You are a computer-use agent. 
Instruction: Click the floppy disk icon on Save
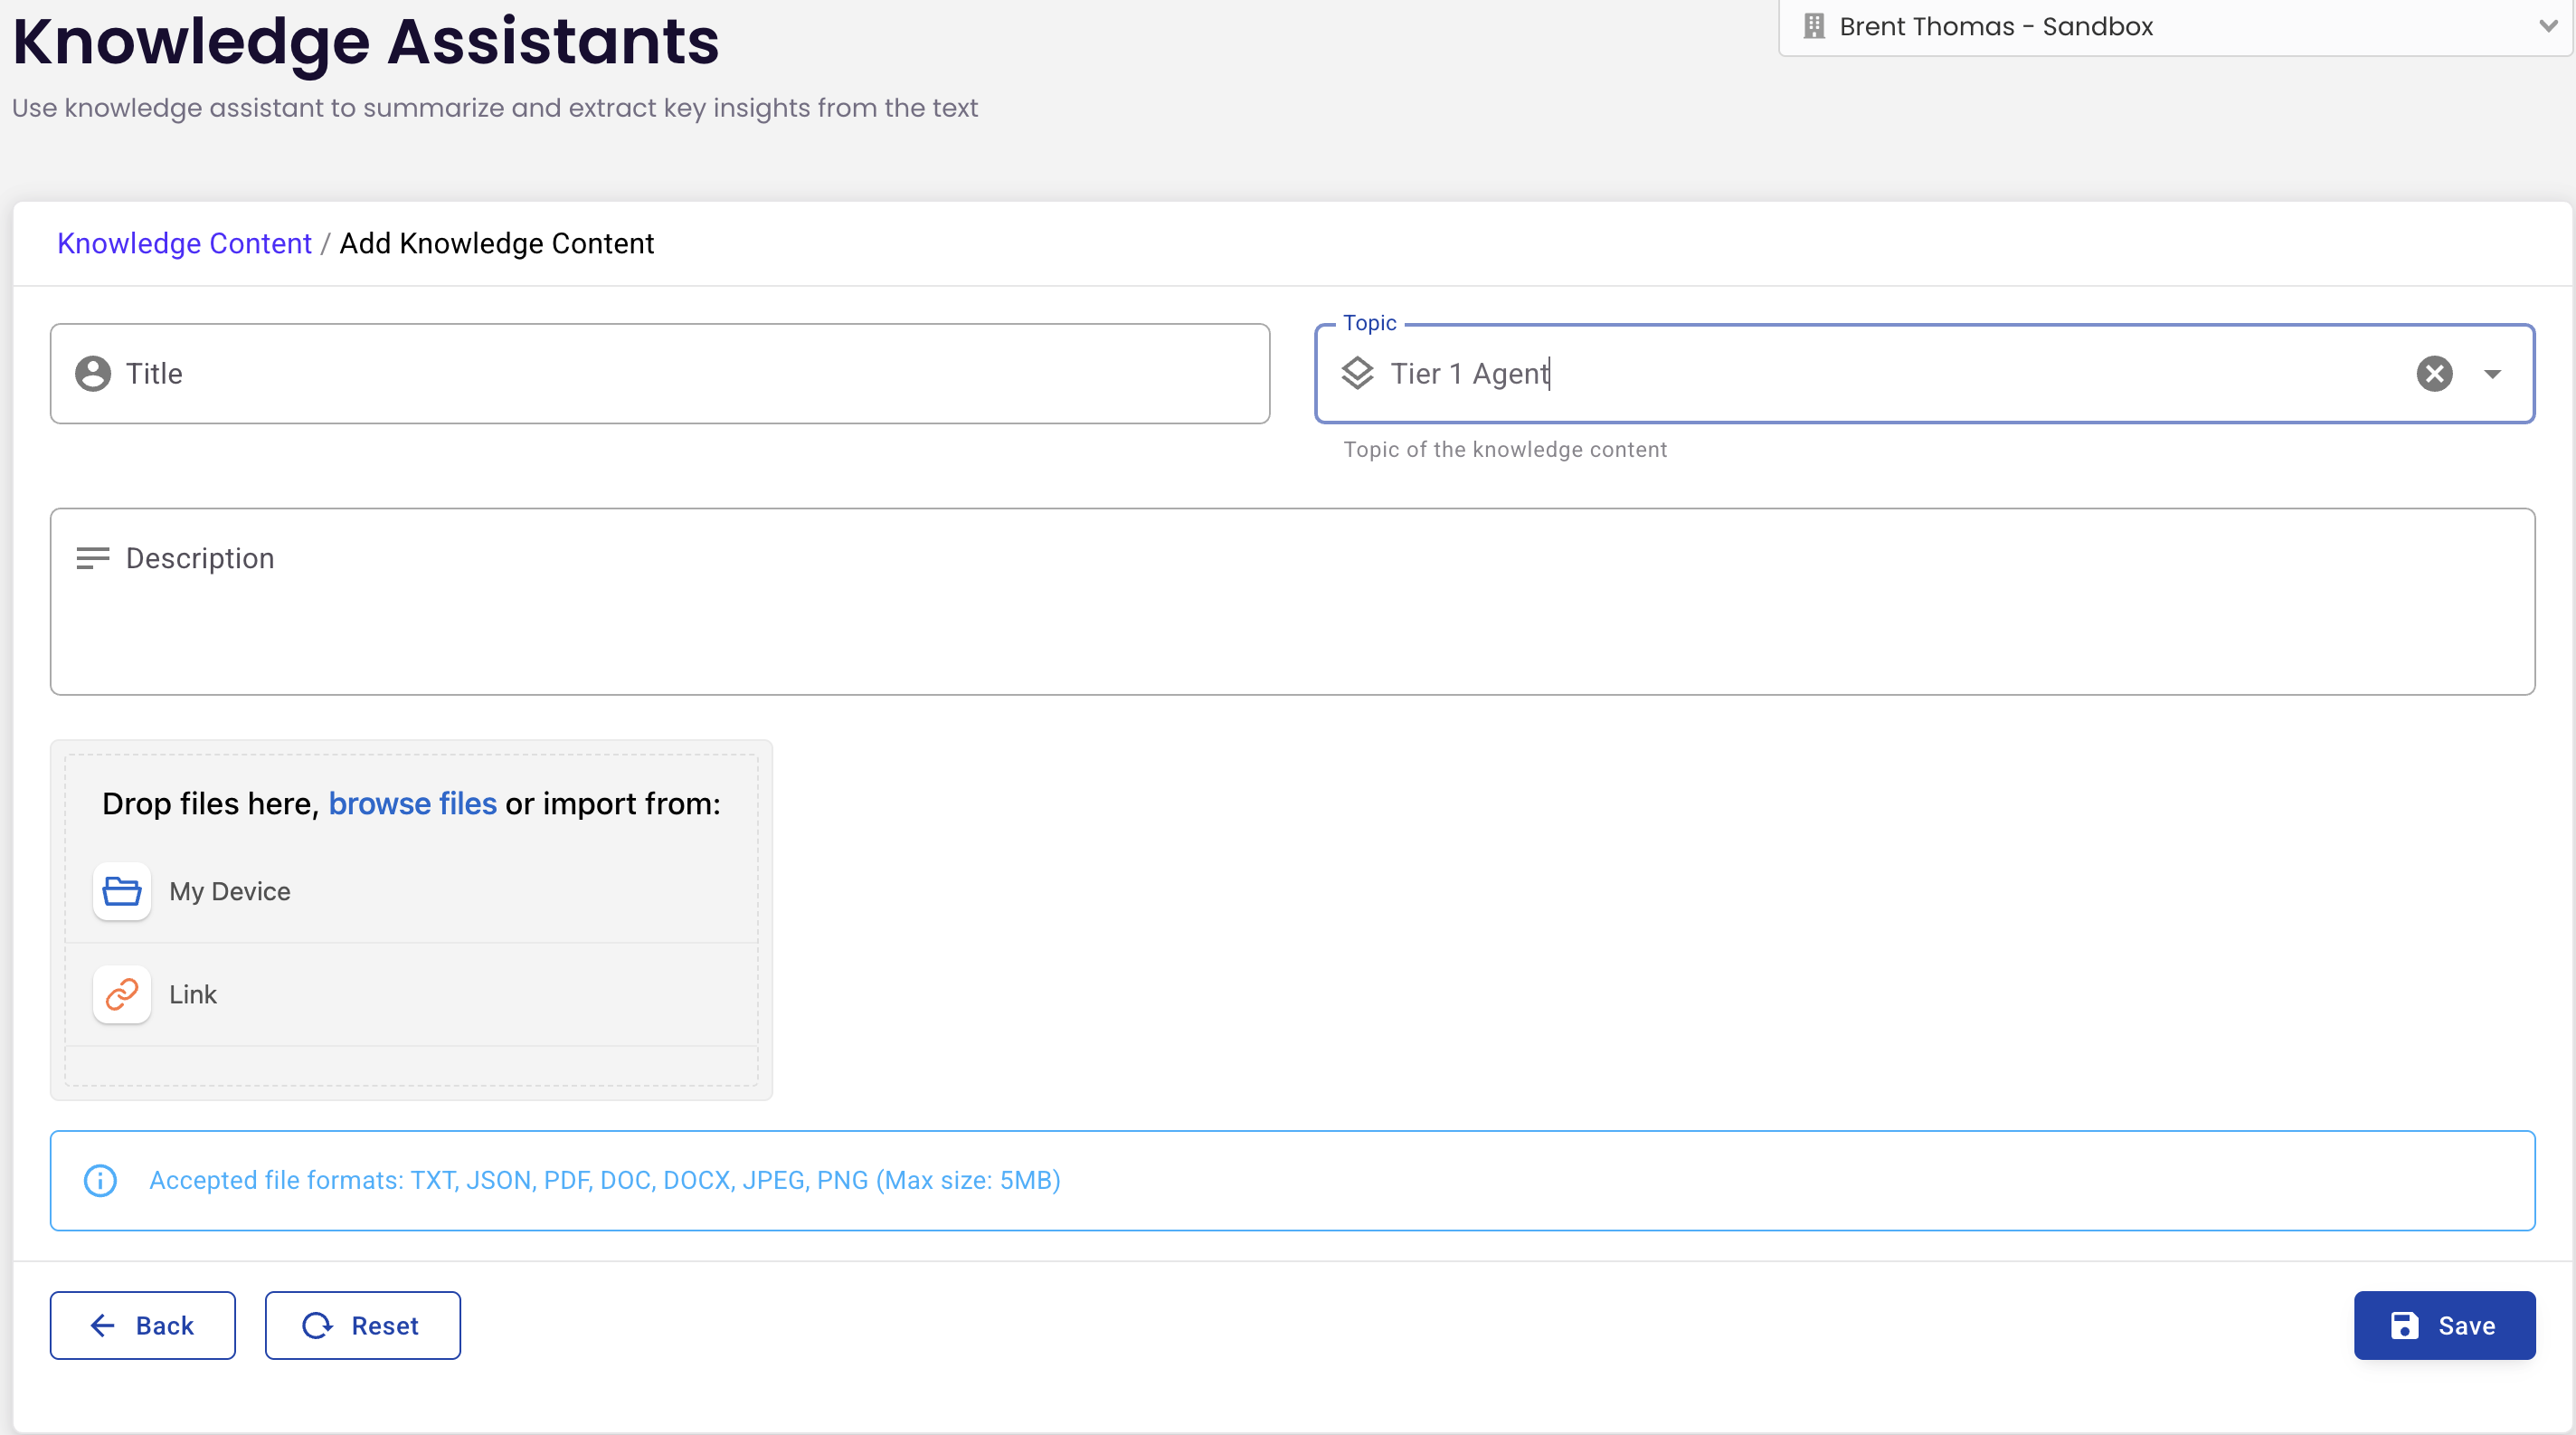pos(2404,1325)
